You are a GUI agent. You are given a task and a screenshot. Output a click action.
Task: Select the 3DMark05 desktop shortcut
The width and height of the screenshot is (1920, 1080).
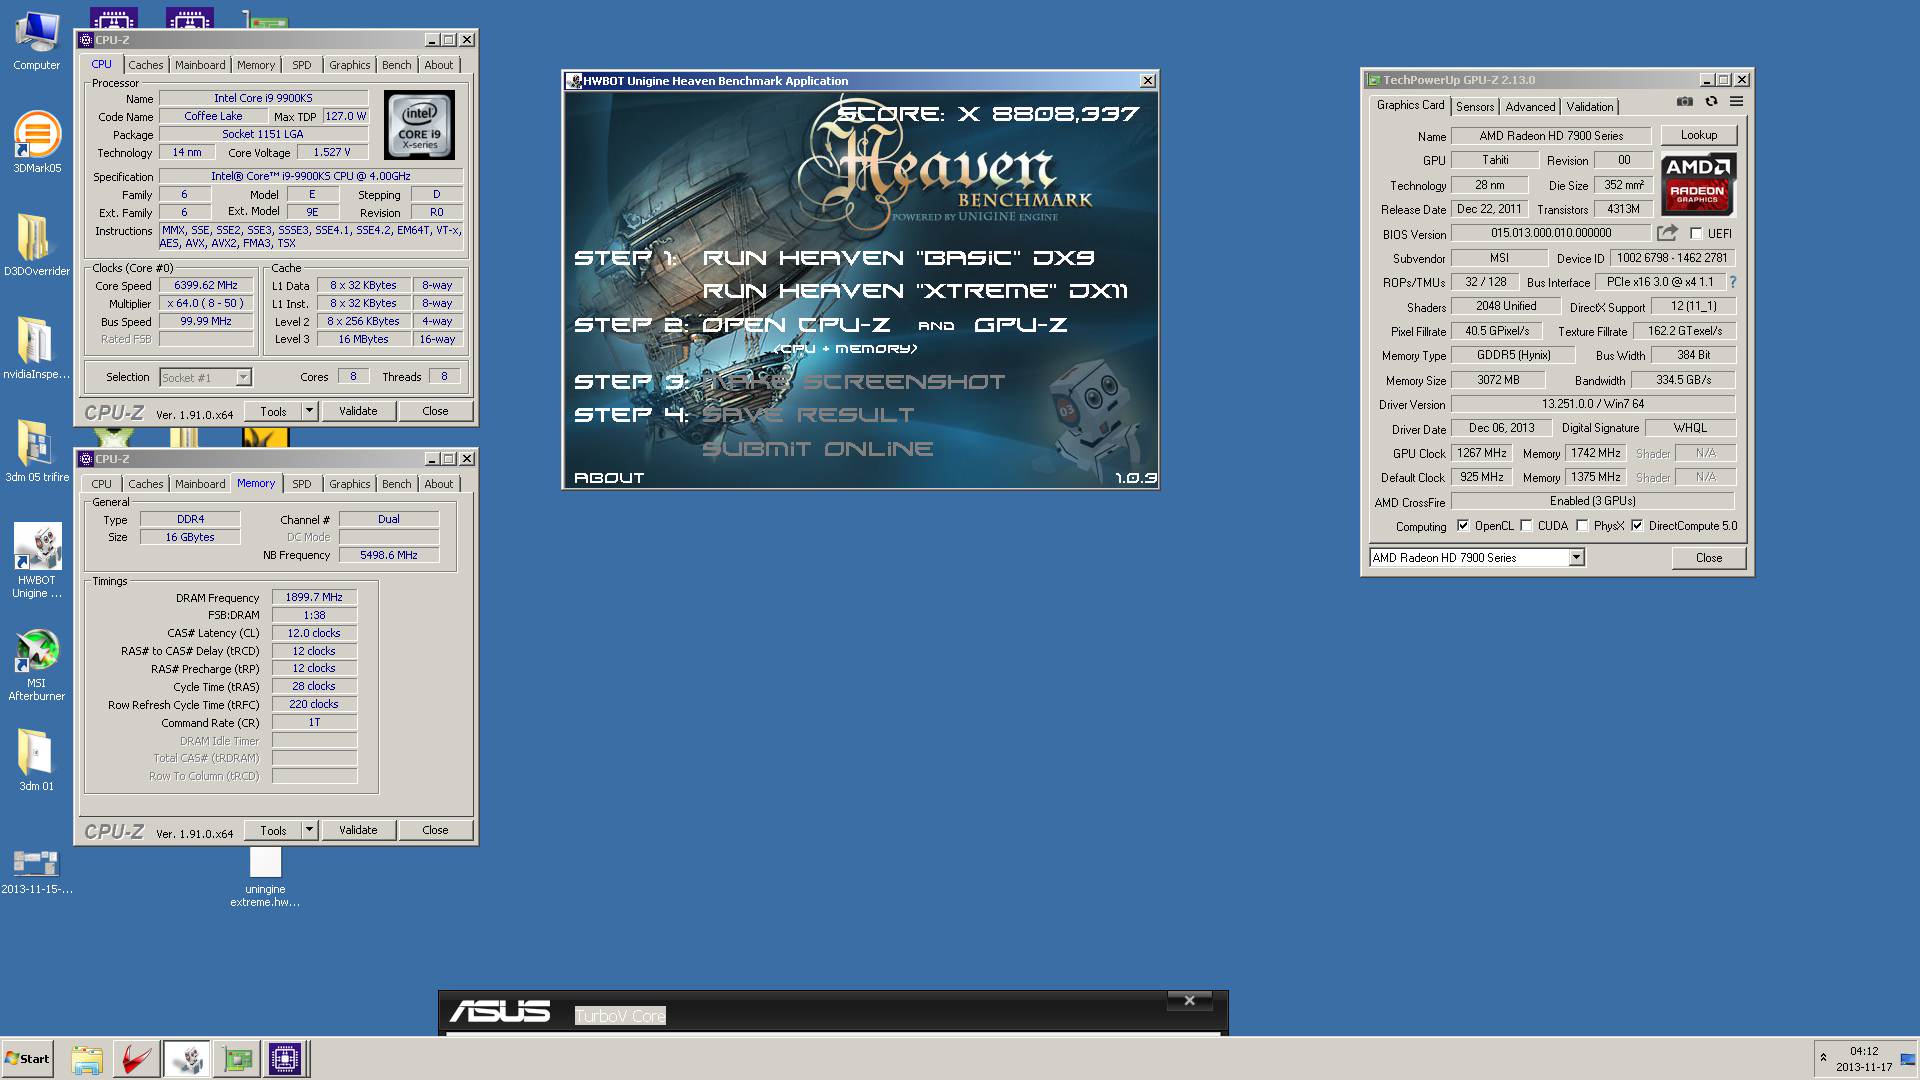[37, 143]
